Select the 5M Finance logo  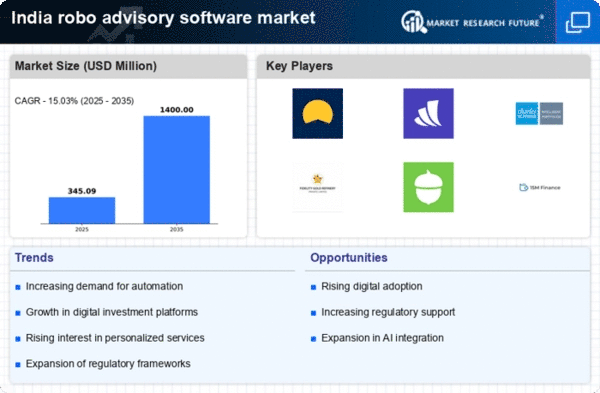pos(540,187)
